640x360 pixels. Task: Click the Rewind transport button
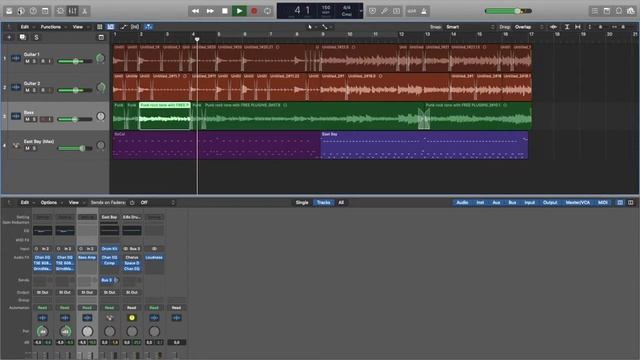(x=196, y=11)
